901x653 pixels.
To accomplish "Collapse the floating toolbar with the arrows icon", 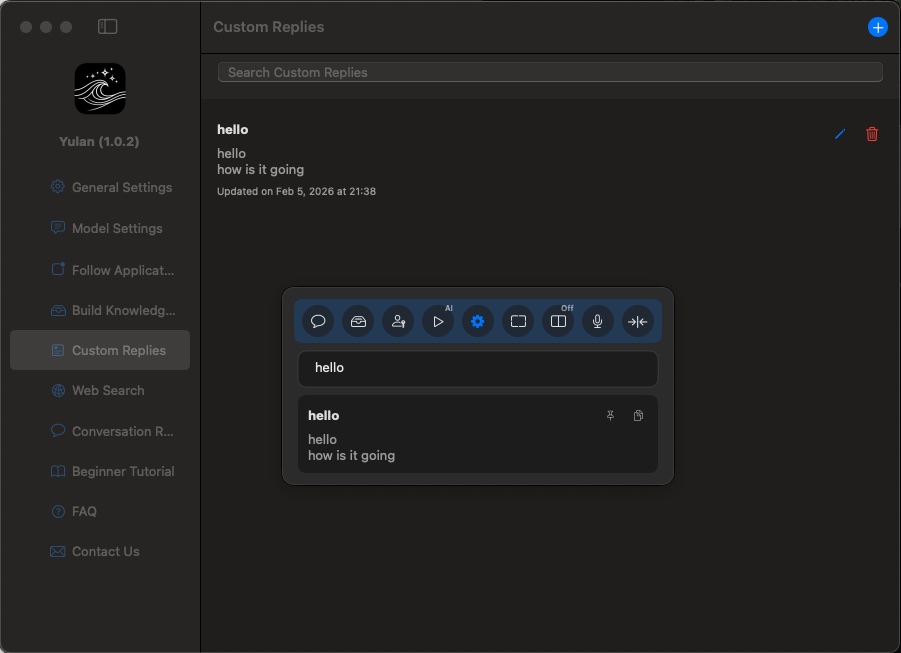I will coord(638,321).
